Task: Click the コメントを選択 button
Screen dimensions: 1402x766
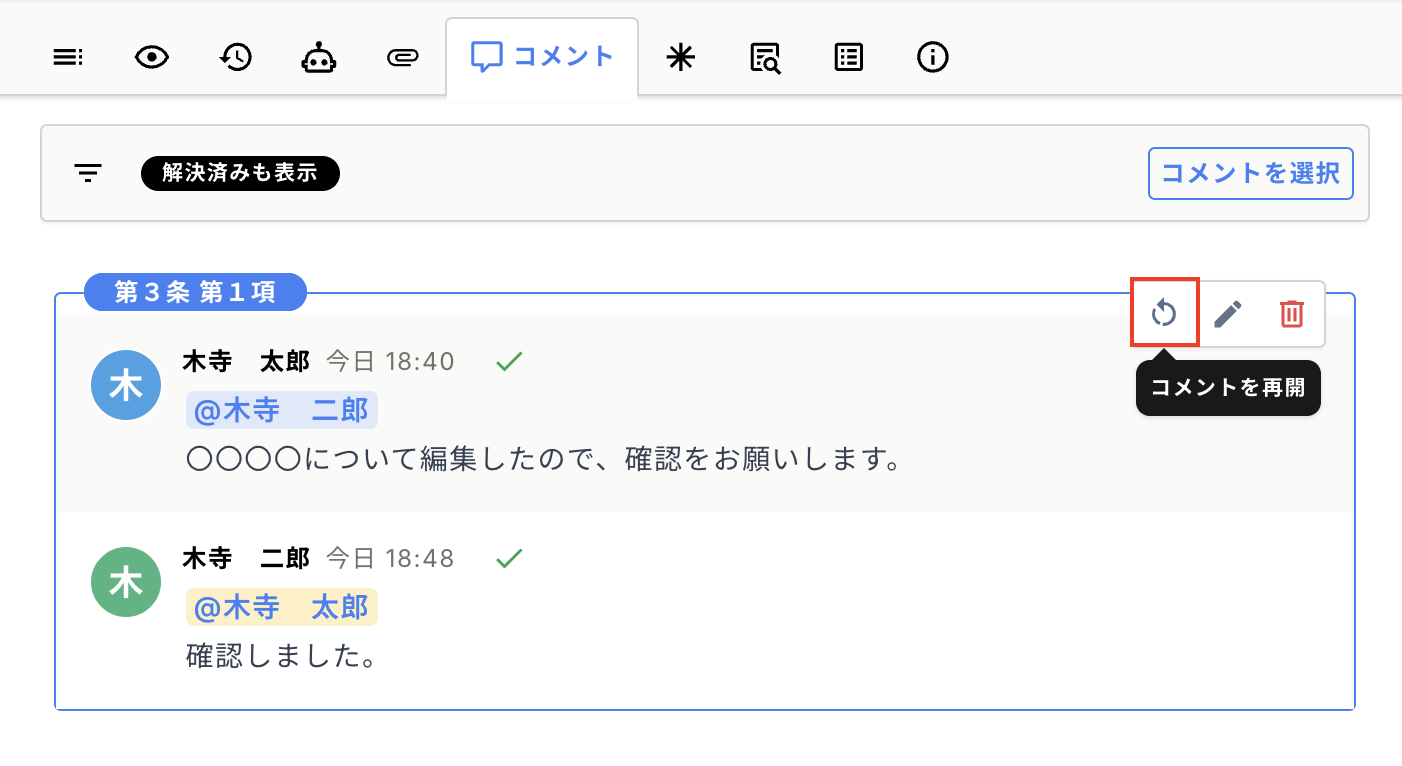Action: tap(1250, 173)
